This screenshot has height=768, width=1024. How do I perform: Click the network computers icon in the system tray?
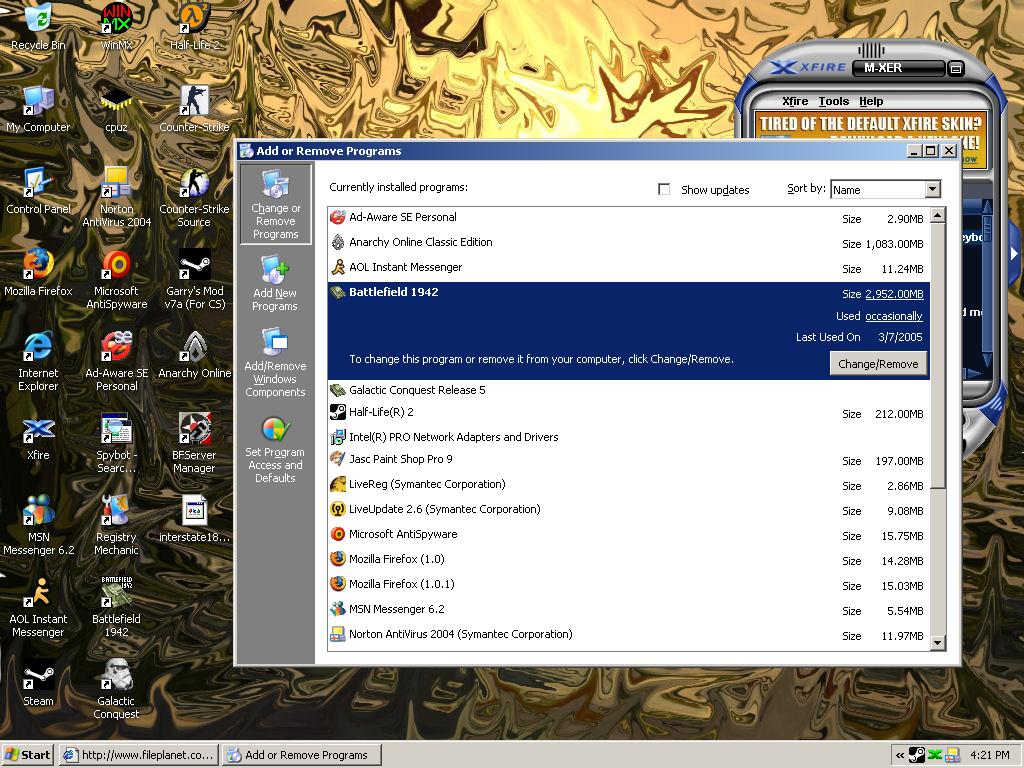tap(952, 755)
